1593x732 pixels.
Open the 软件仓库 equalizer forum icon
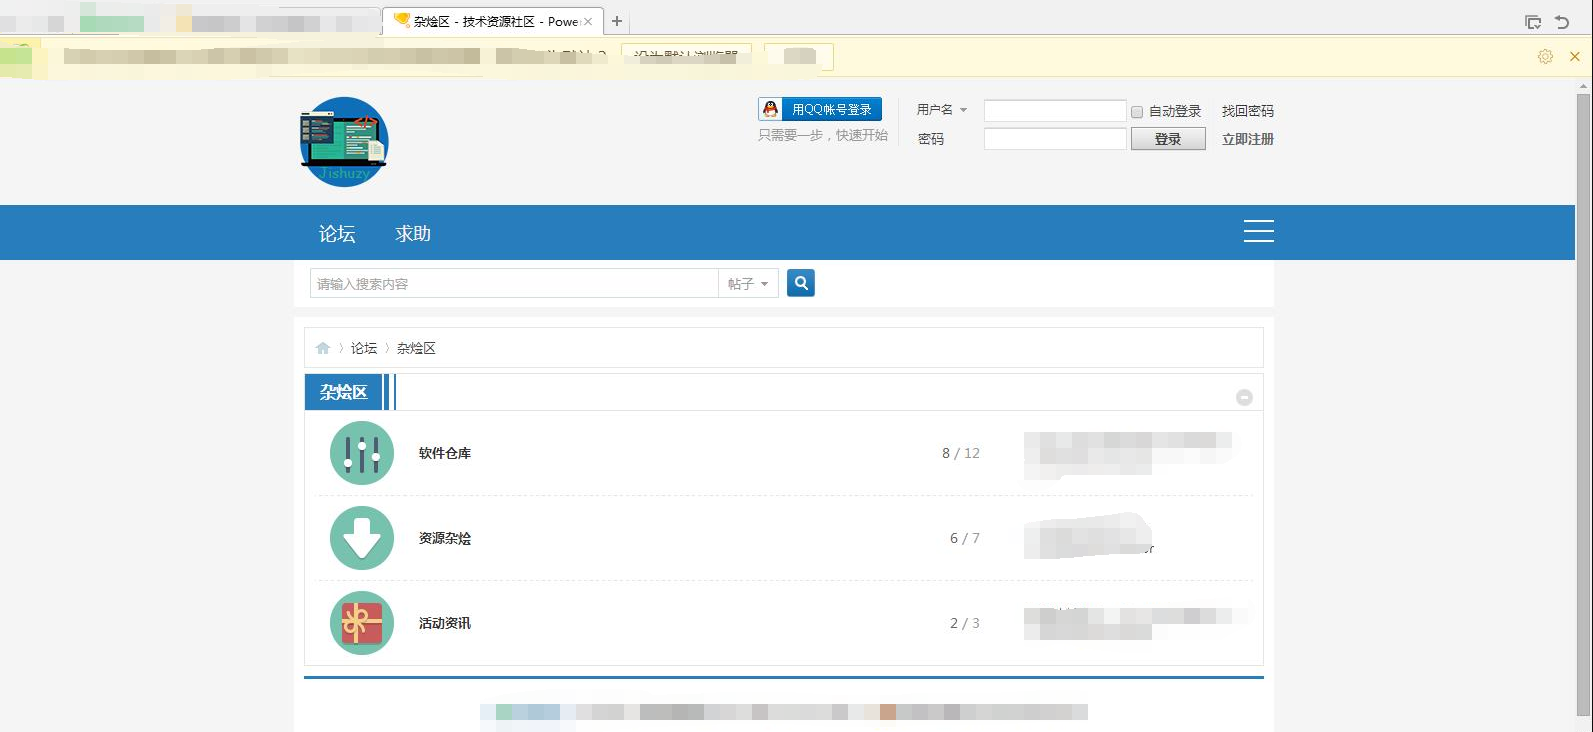tap(361, 453)
